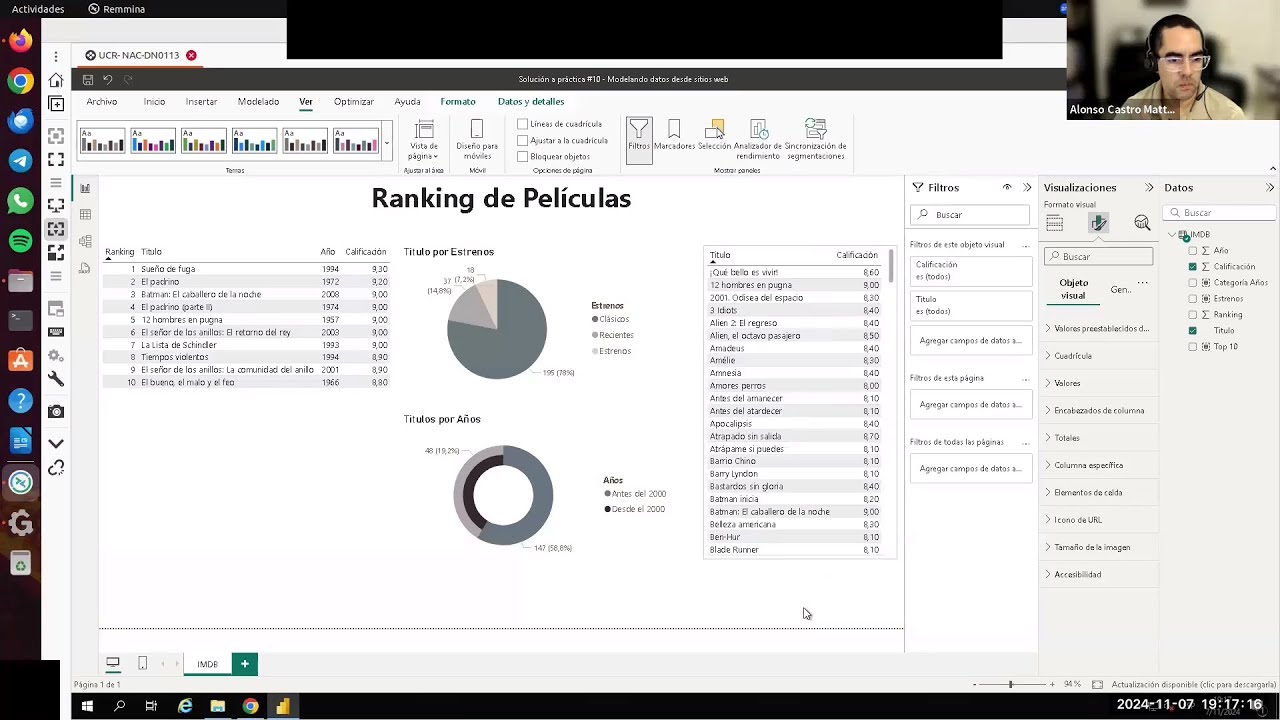The width and height of the screenshot is (1280, 720).
Task: Open the Temas gallery dropdown arrow
Action: 387,143
